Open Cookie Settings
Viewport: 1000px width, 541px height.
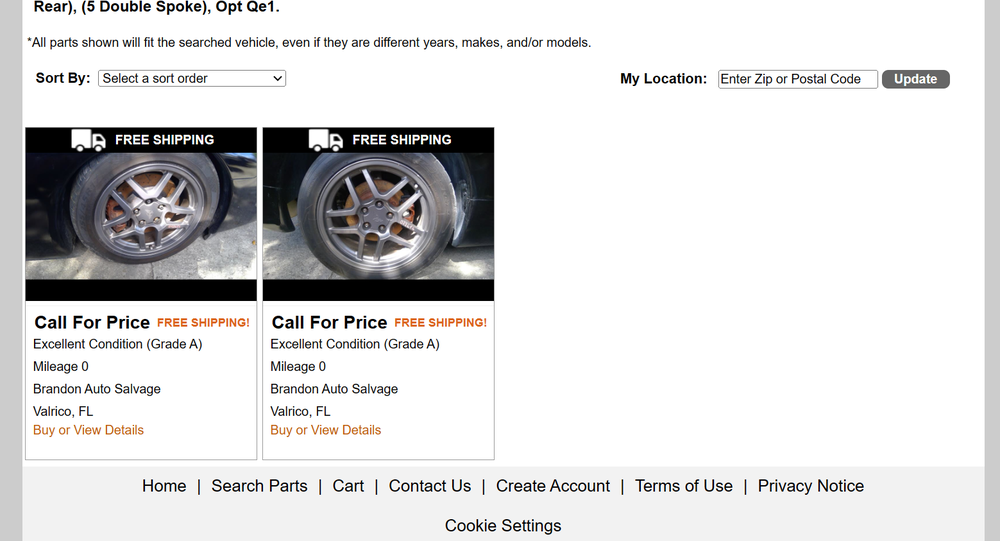[x=503, y=526]
